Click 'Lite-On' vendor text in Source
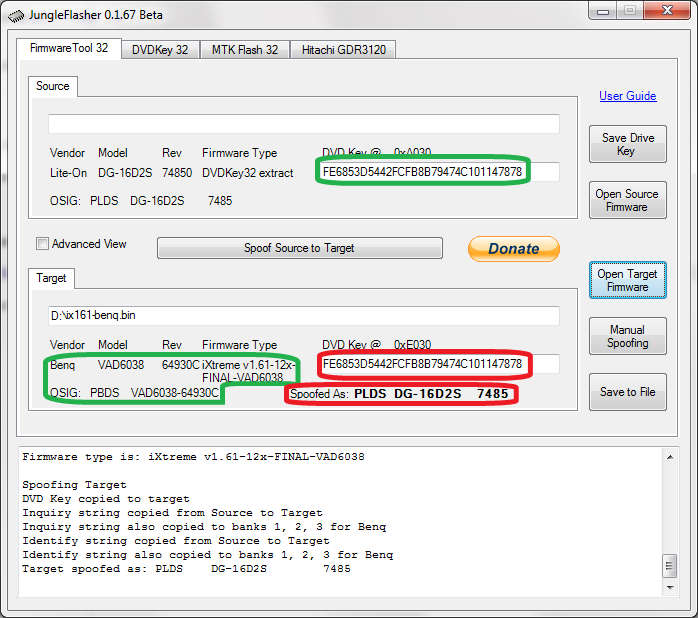This screenshot has width=698, height=618. coord(68,173)
